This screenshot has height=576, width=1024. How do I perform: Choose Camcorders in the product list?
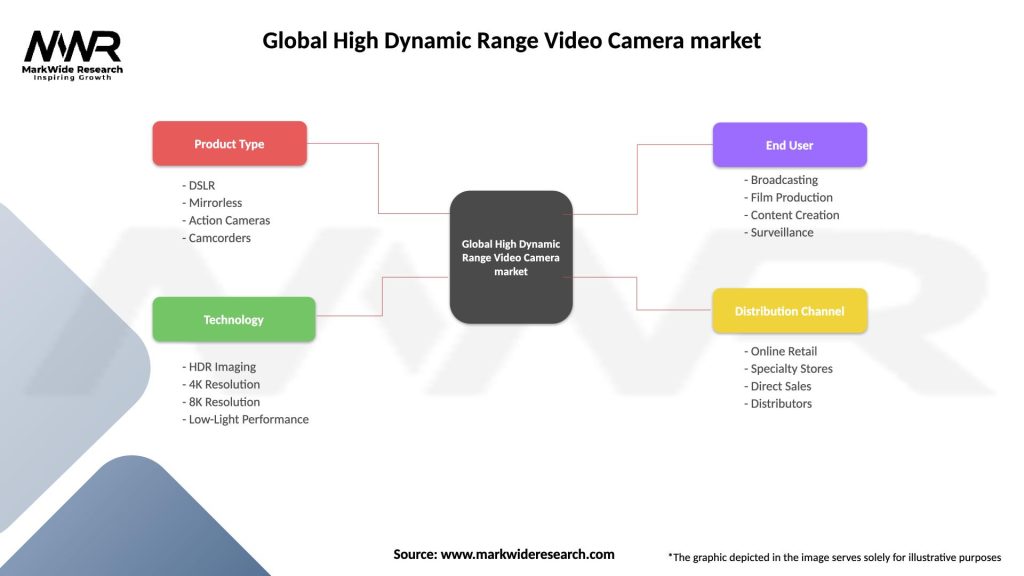(x=218, y=238)
